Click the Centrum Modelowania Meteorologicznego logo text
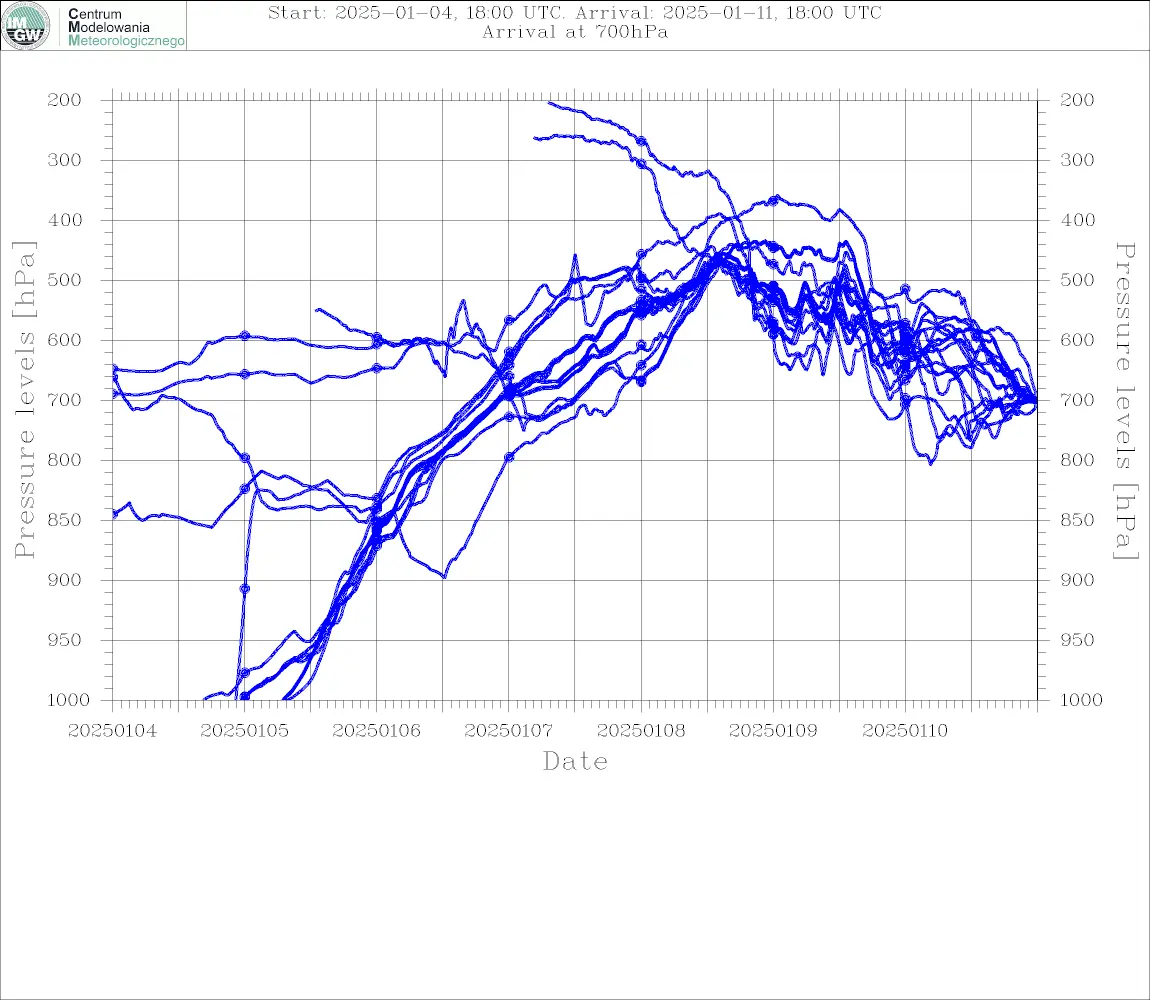The image size is (1150, 1000). (125, 27)
